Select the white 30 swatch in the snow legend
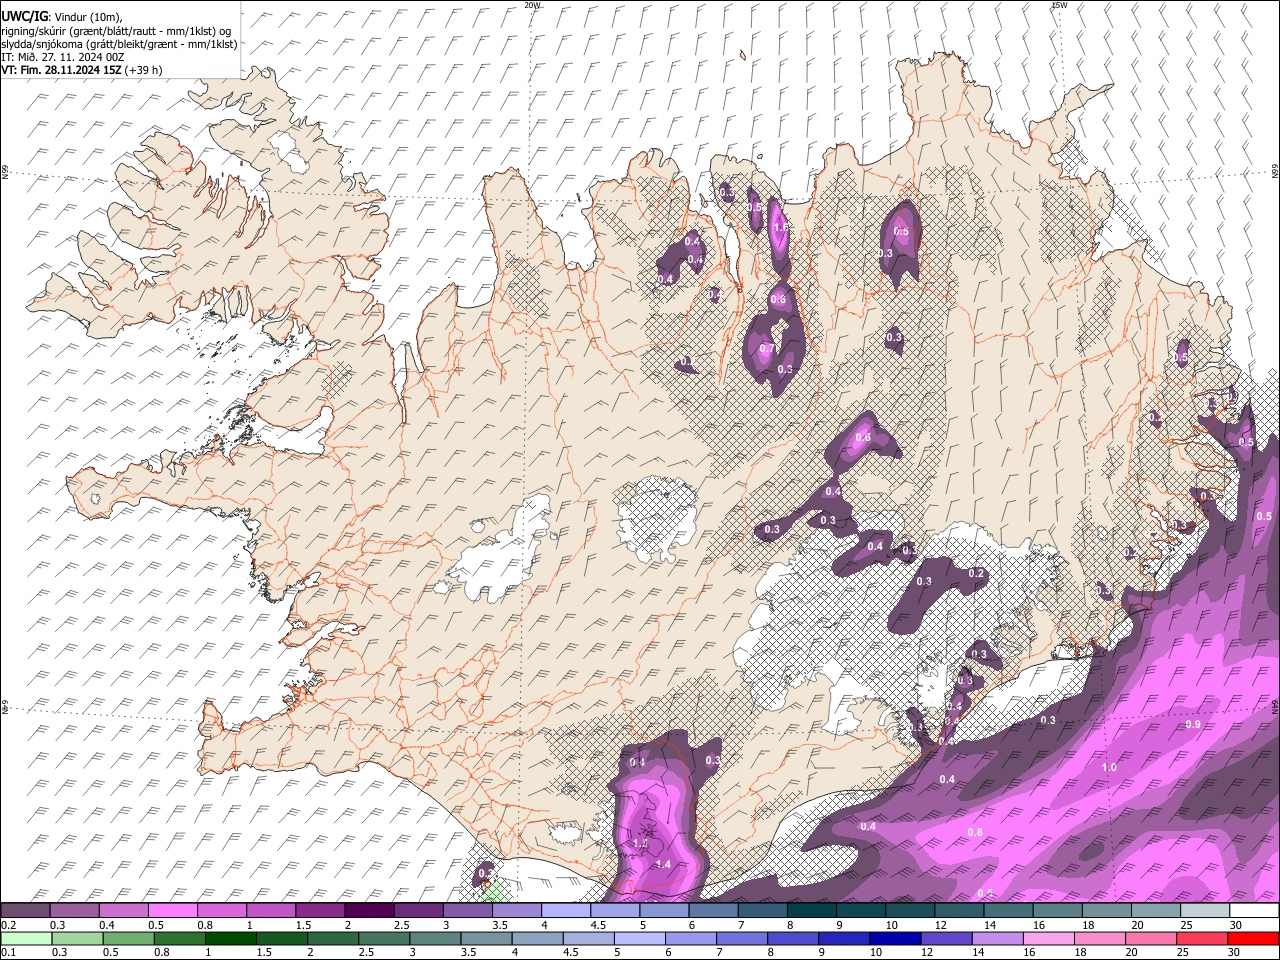Viewport: 1280px width, 960px height. [x=1254, y=910]
